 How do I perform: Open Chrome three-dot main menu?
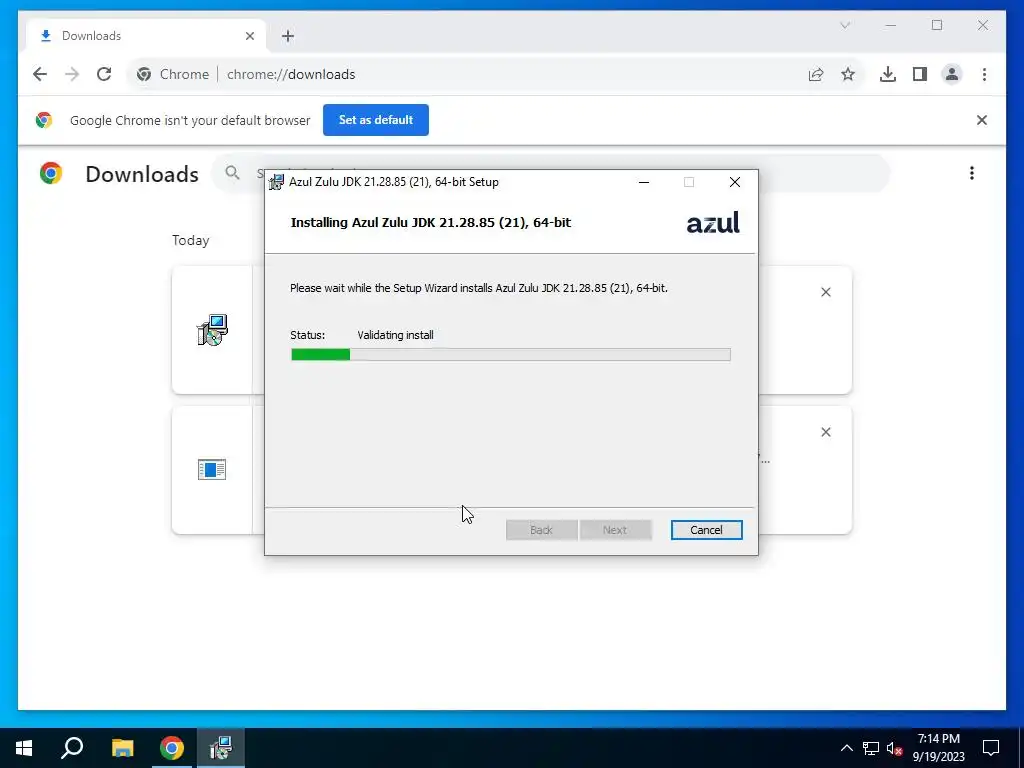click(984, 74)
